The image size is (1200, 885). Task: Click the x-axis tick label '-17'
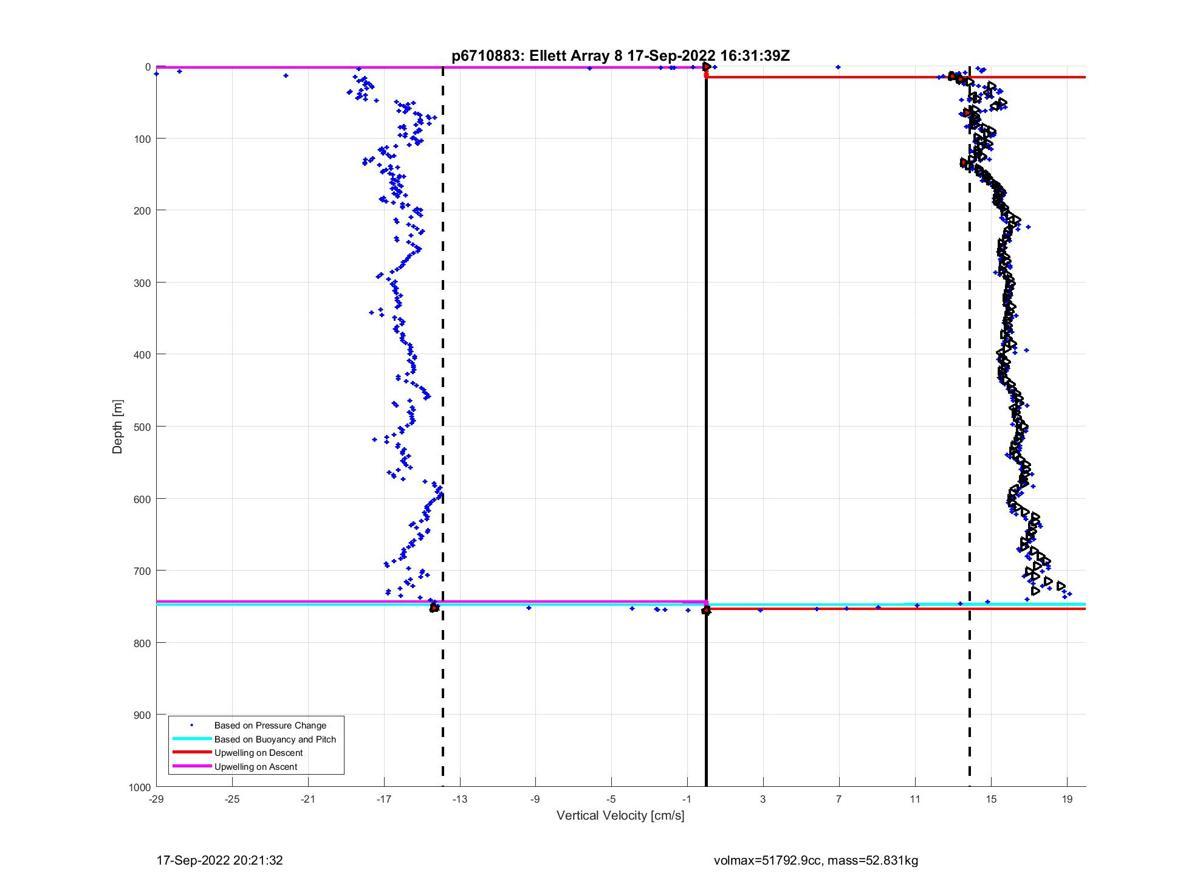[x=384, y=799]
